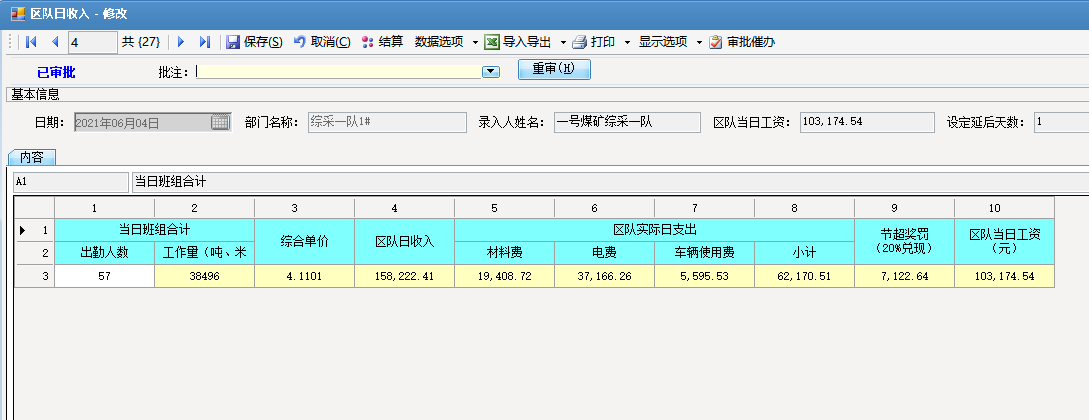Click the vehicle fee cell 5,595.53
Viewport: 1089px width, 420px height.
704,276
